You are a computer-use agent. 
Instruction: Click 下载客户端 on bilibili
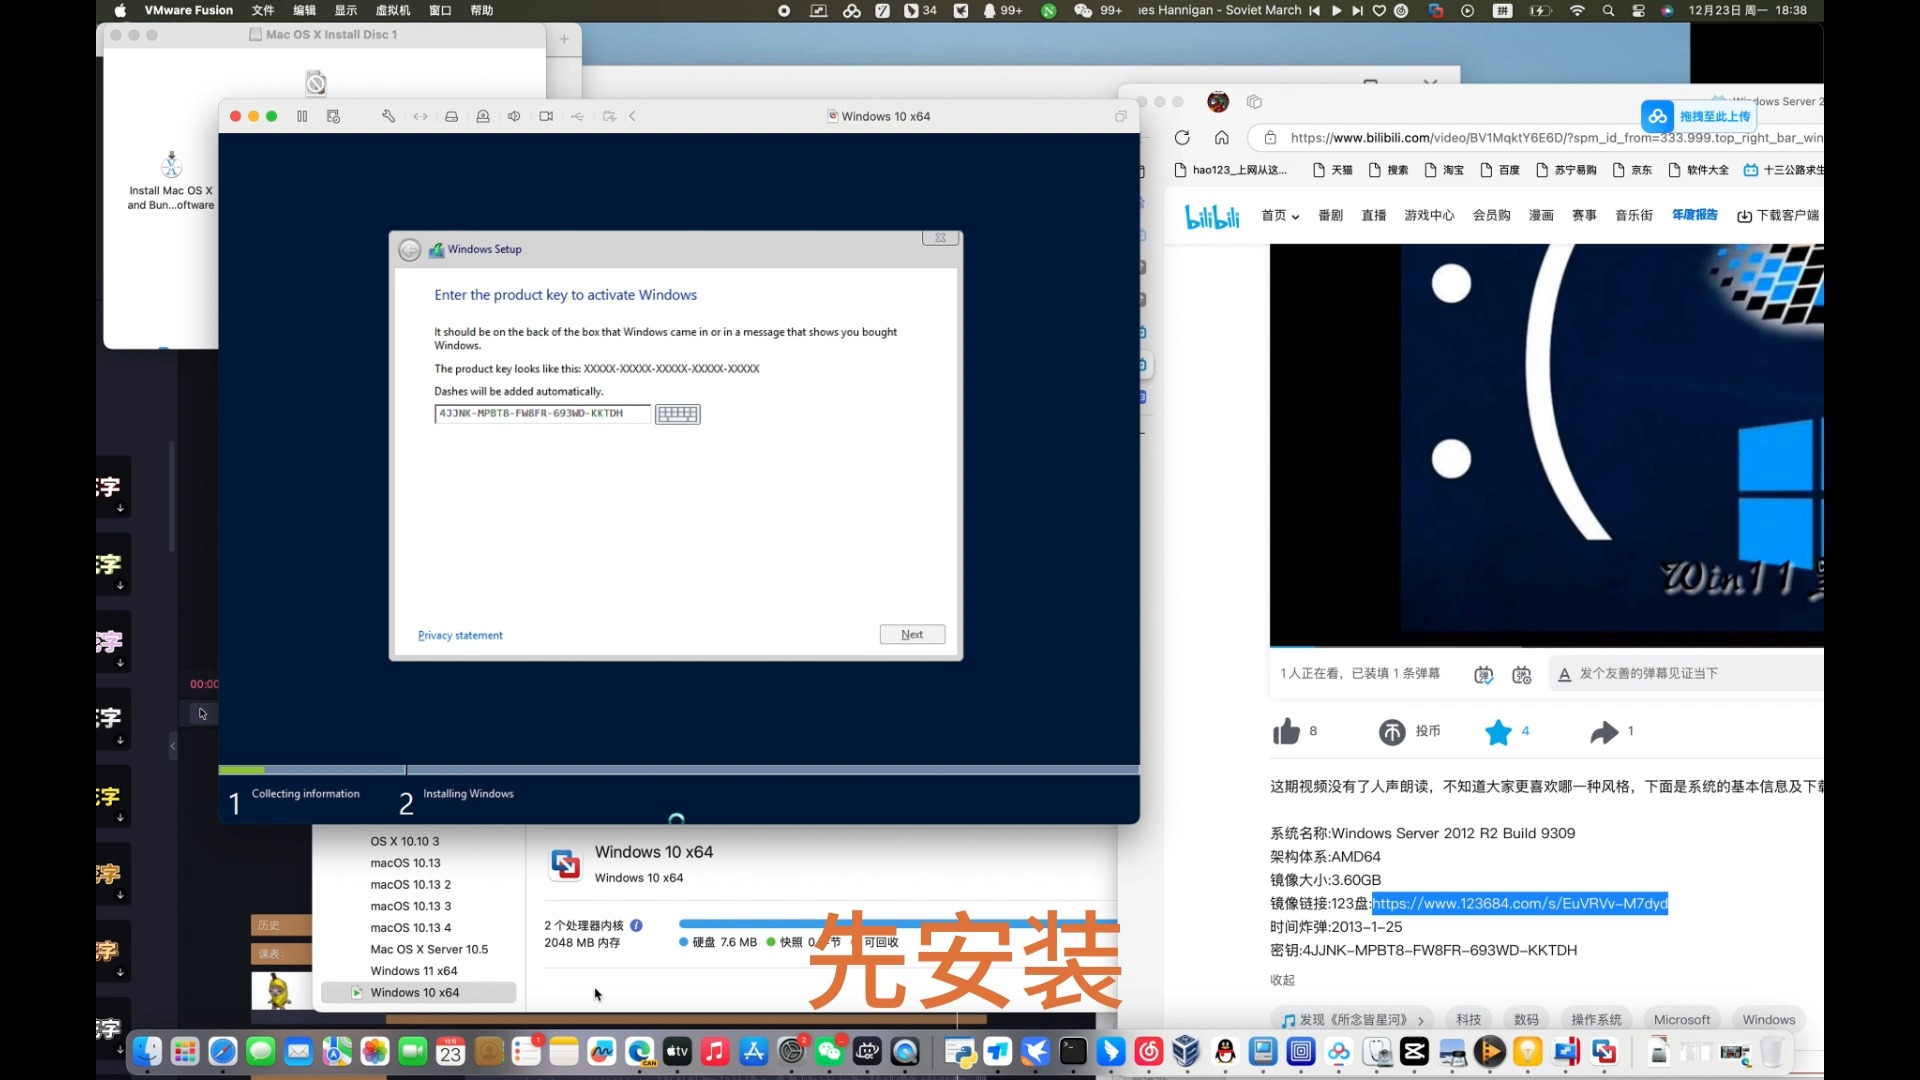click(x=1778, y=215)
